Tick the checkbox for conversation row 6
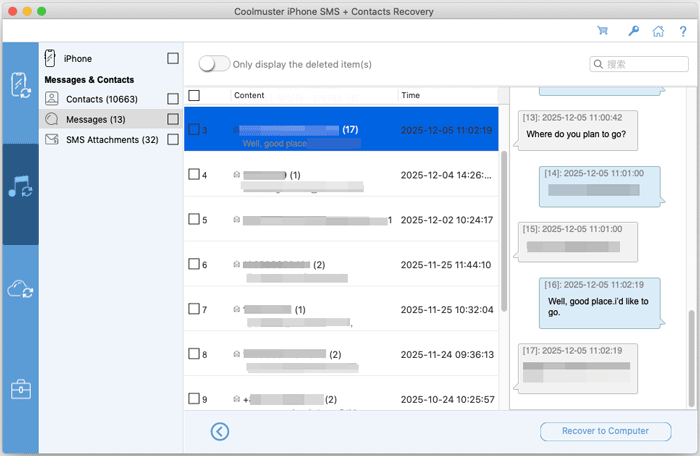The image size is (700, 456). pyautogui.click(x=194, y=264)
